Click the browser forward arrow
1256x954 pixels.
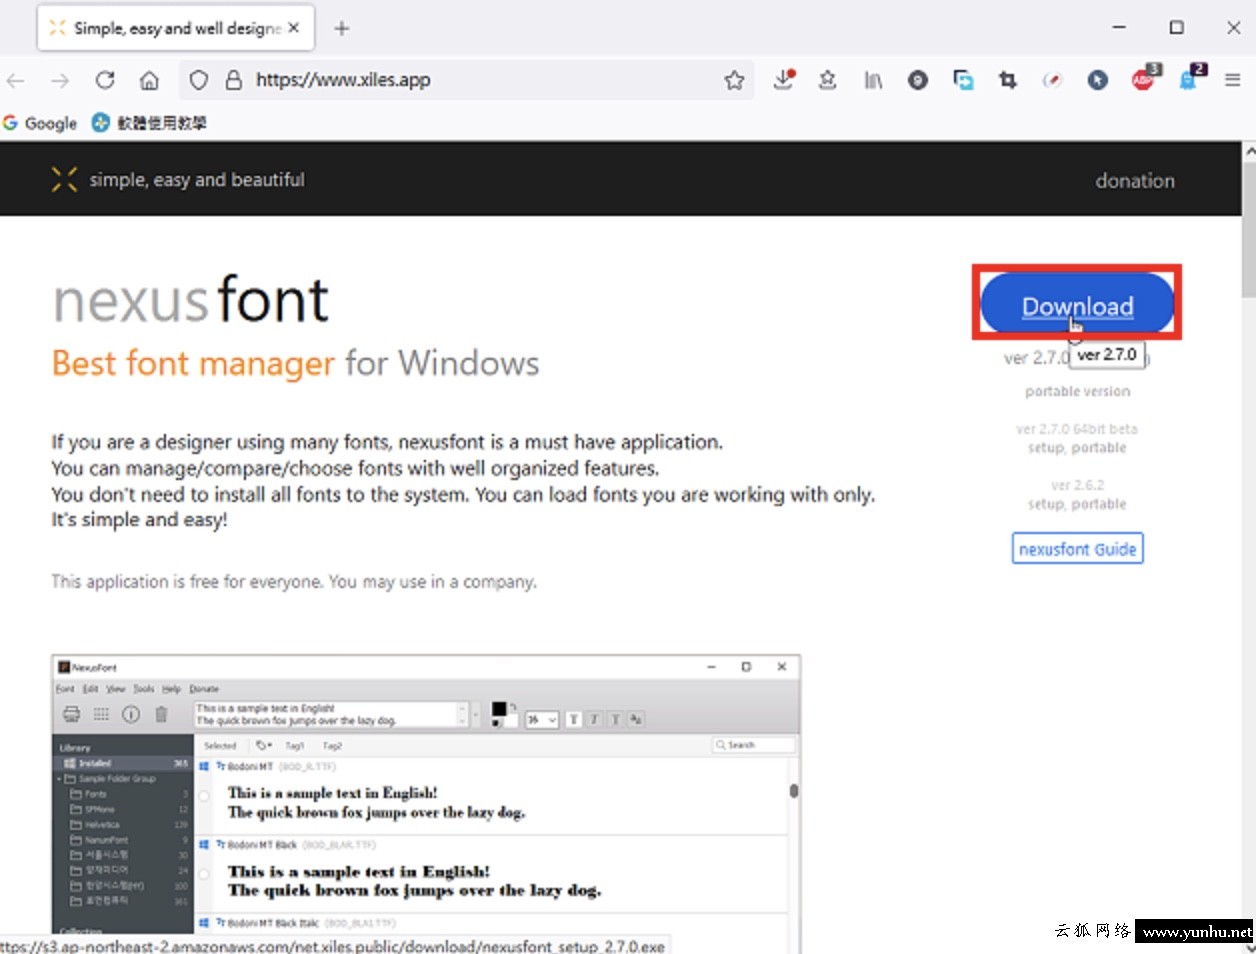click(61, 80)
